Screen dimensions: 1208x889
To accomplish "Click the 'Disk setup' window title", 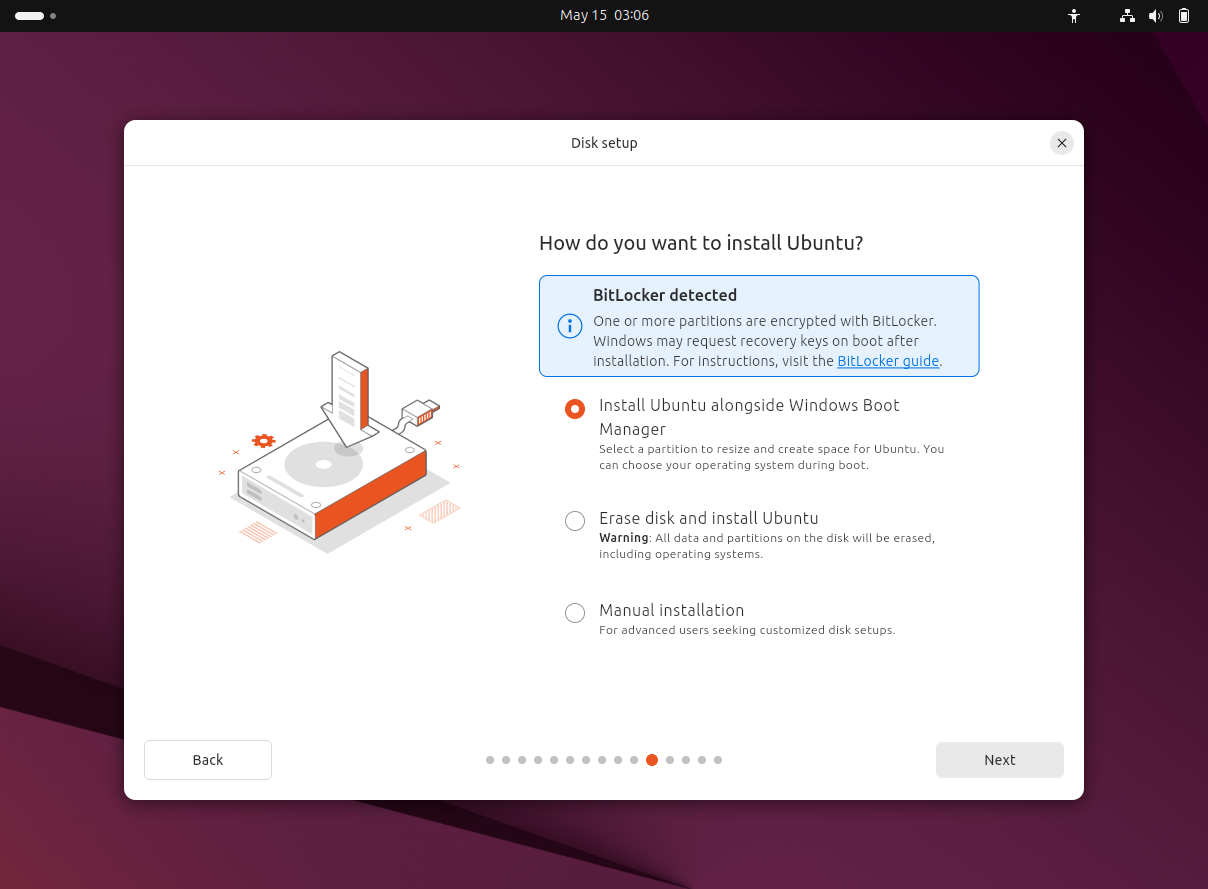I will coord(604,143).
